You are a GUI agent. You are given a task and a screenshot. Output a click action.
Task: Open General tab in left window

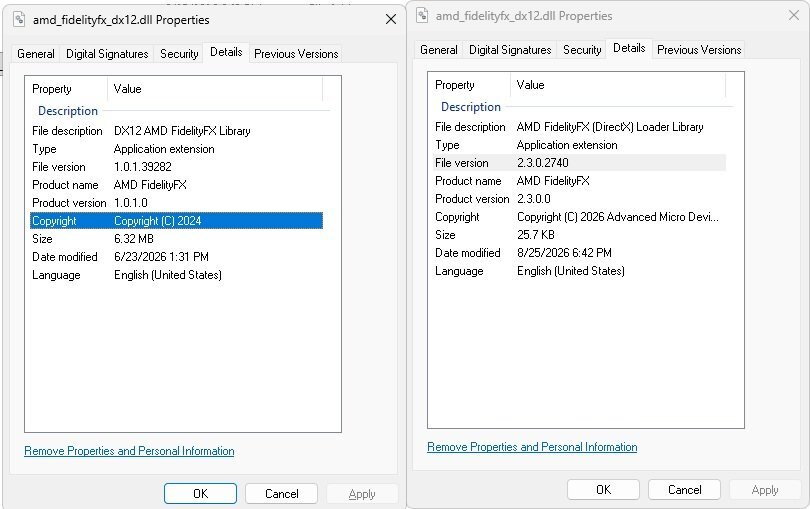tap(36, 54)
